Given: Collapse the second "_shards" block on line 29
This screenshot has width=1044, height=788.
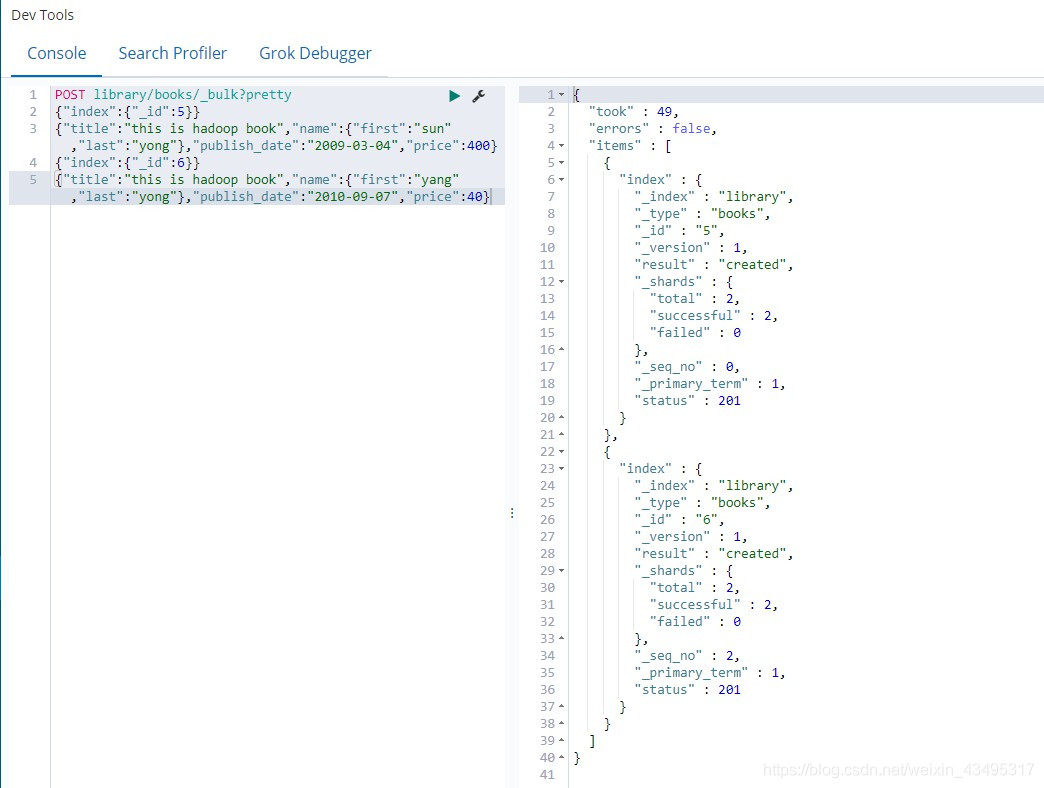Looking at the screenshot, I should pyautogui.click(x=561, y=571).
